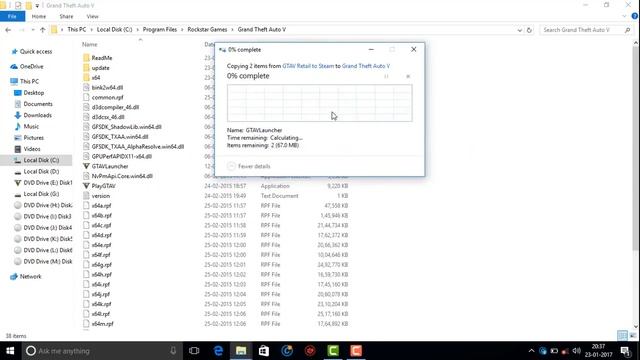This screenshot has width=640, height=360.
Task: Open Task View on the taskbar
Action: point(194,351)
